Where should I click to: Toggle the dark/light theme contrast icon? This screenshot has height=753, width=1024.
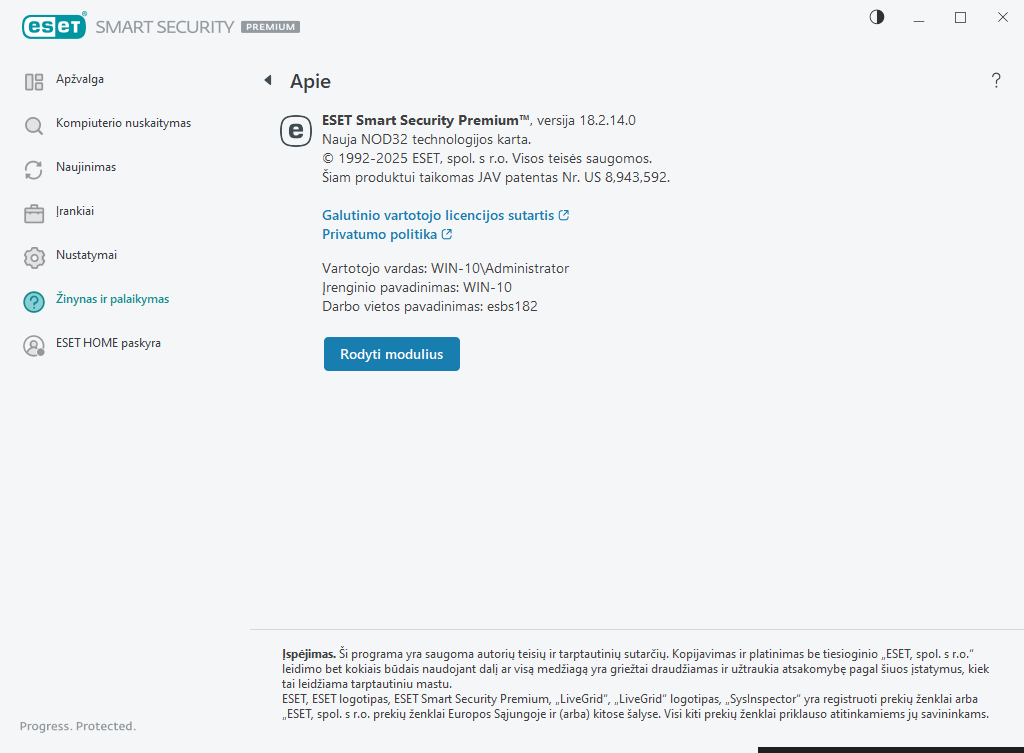877,17
